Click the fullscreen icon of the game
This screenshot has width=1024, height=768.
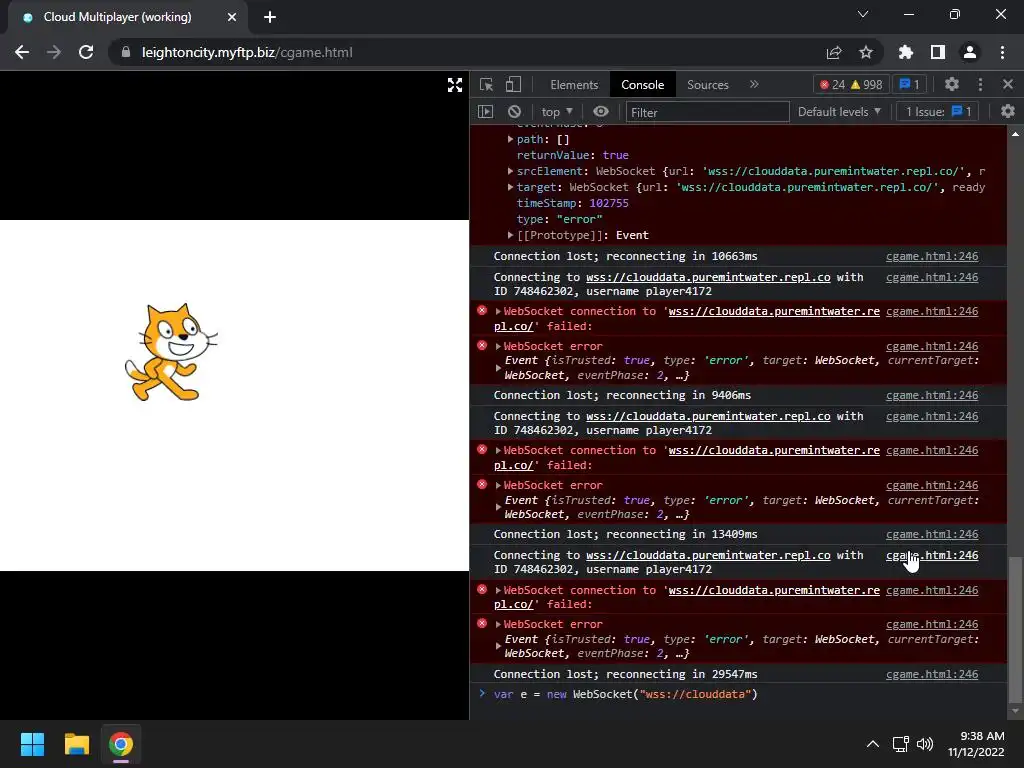pyautogui.click(x=455, y=85)
